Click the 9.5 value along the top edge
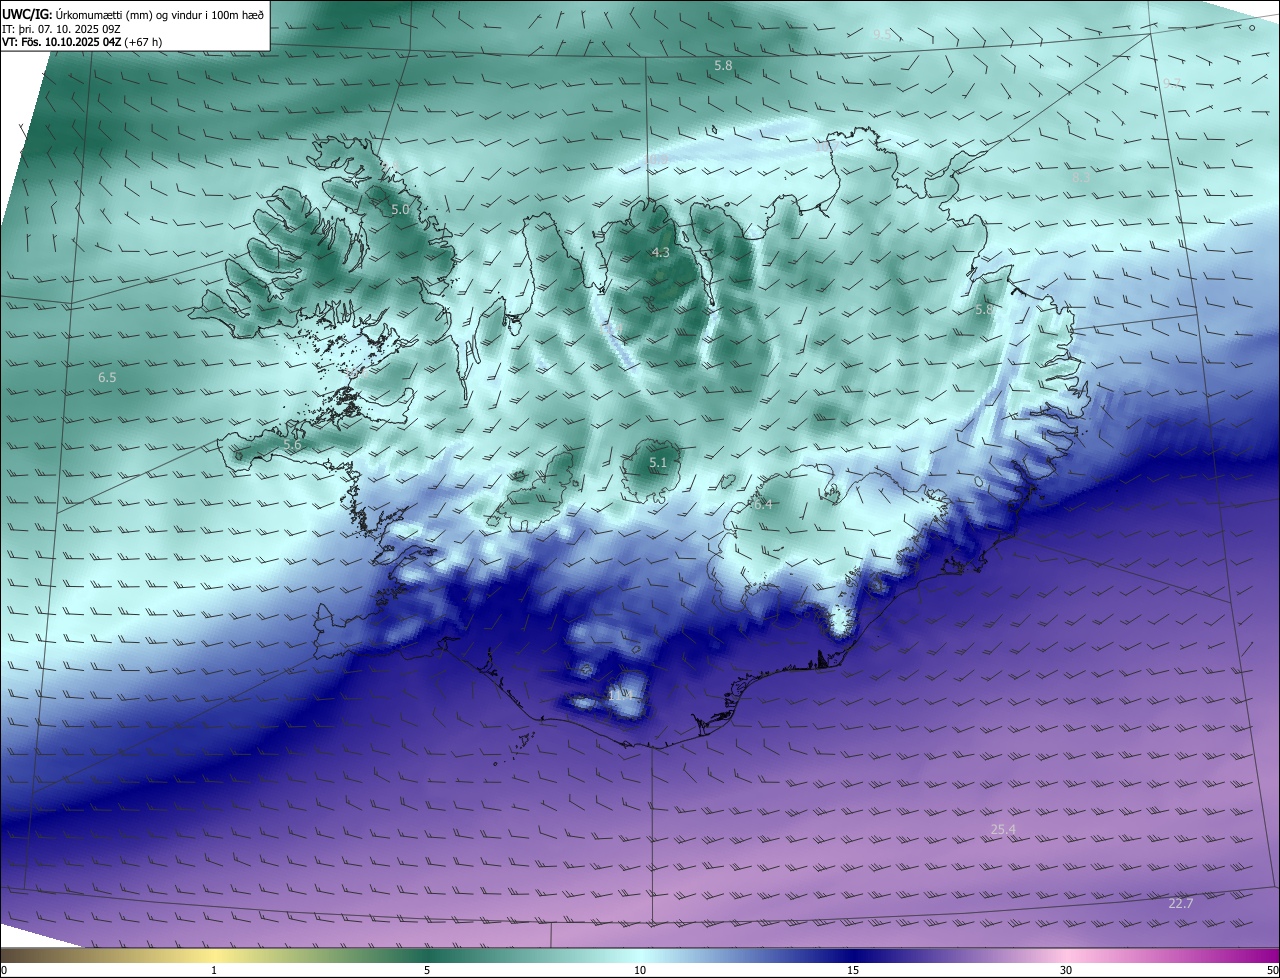This screenshot has height=978, width=1280. (882, 35)
